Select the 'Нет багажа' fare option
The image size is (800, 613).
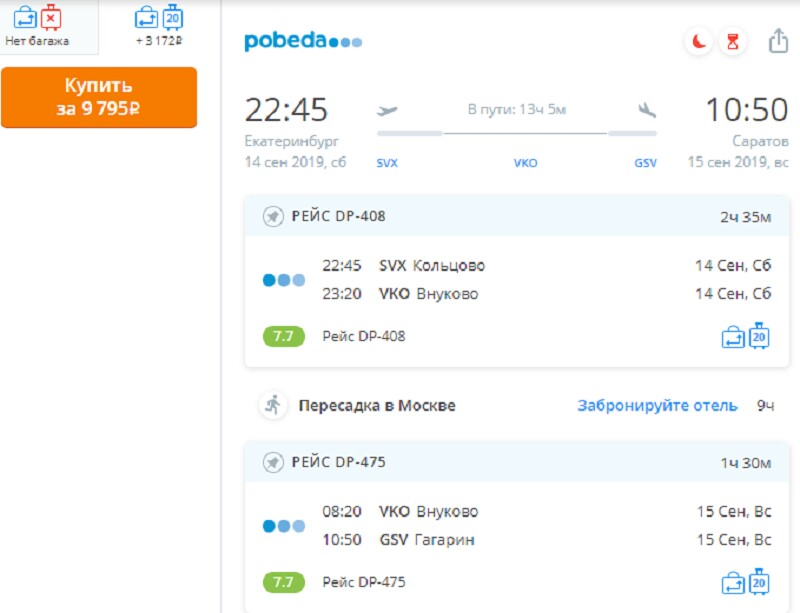37,26
